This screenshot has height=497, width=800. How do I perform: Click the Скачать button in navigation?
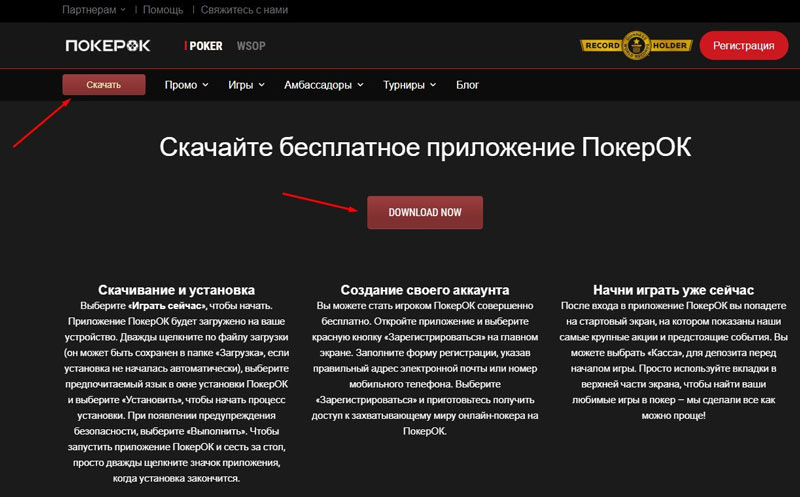tap(104, 85)
